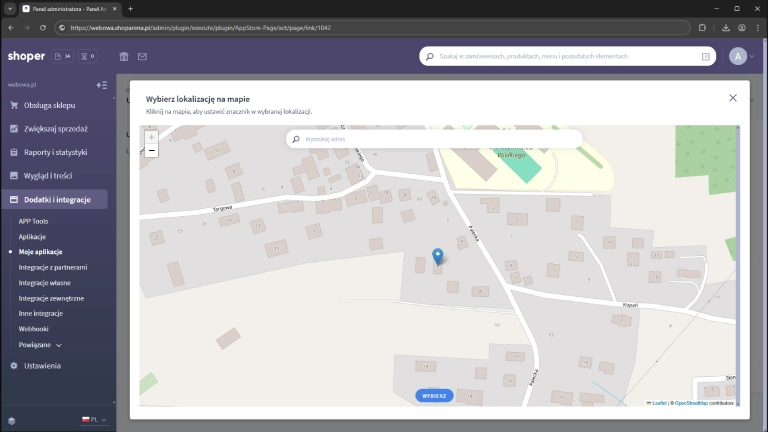Click the layers icon at sidebar bottom
This screenshot has height=432, width=768.
click(12, 420)
